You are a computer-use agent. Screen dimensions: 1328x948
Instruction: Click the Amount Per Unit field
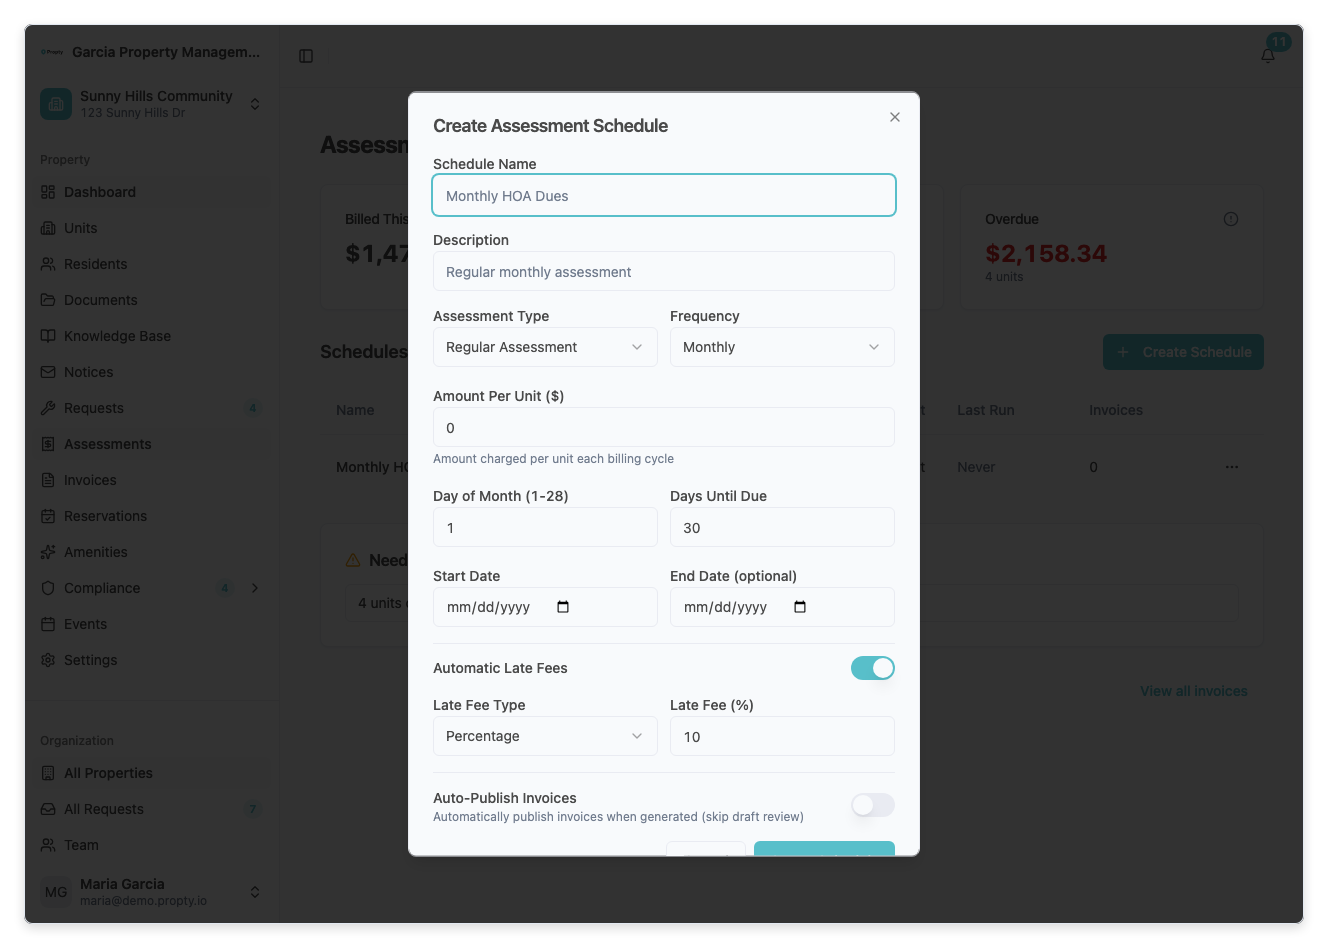click(664, 427)
